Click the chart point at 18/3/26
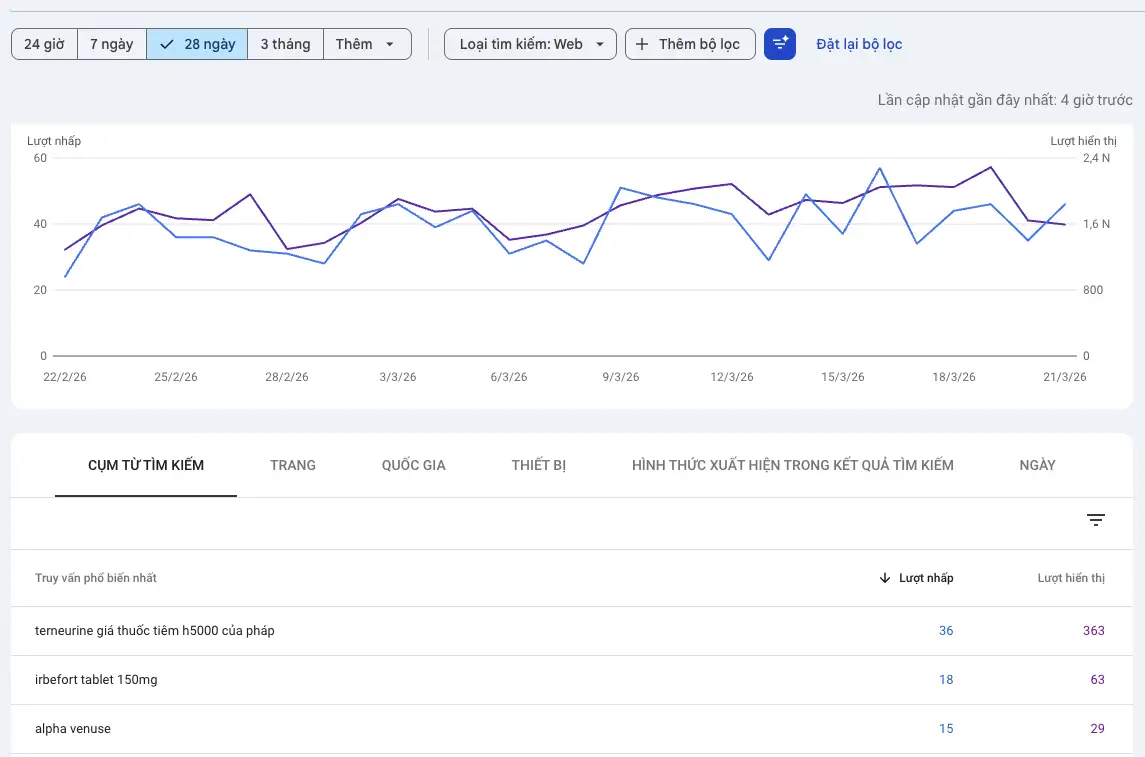This screenshot has height=757, width=1145. pyautogui.click(x=954, y=187)
